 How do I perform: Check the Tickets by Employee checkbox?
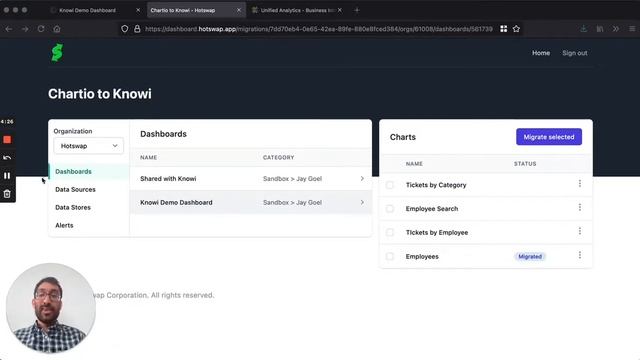click(x=390, y=233)
